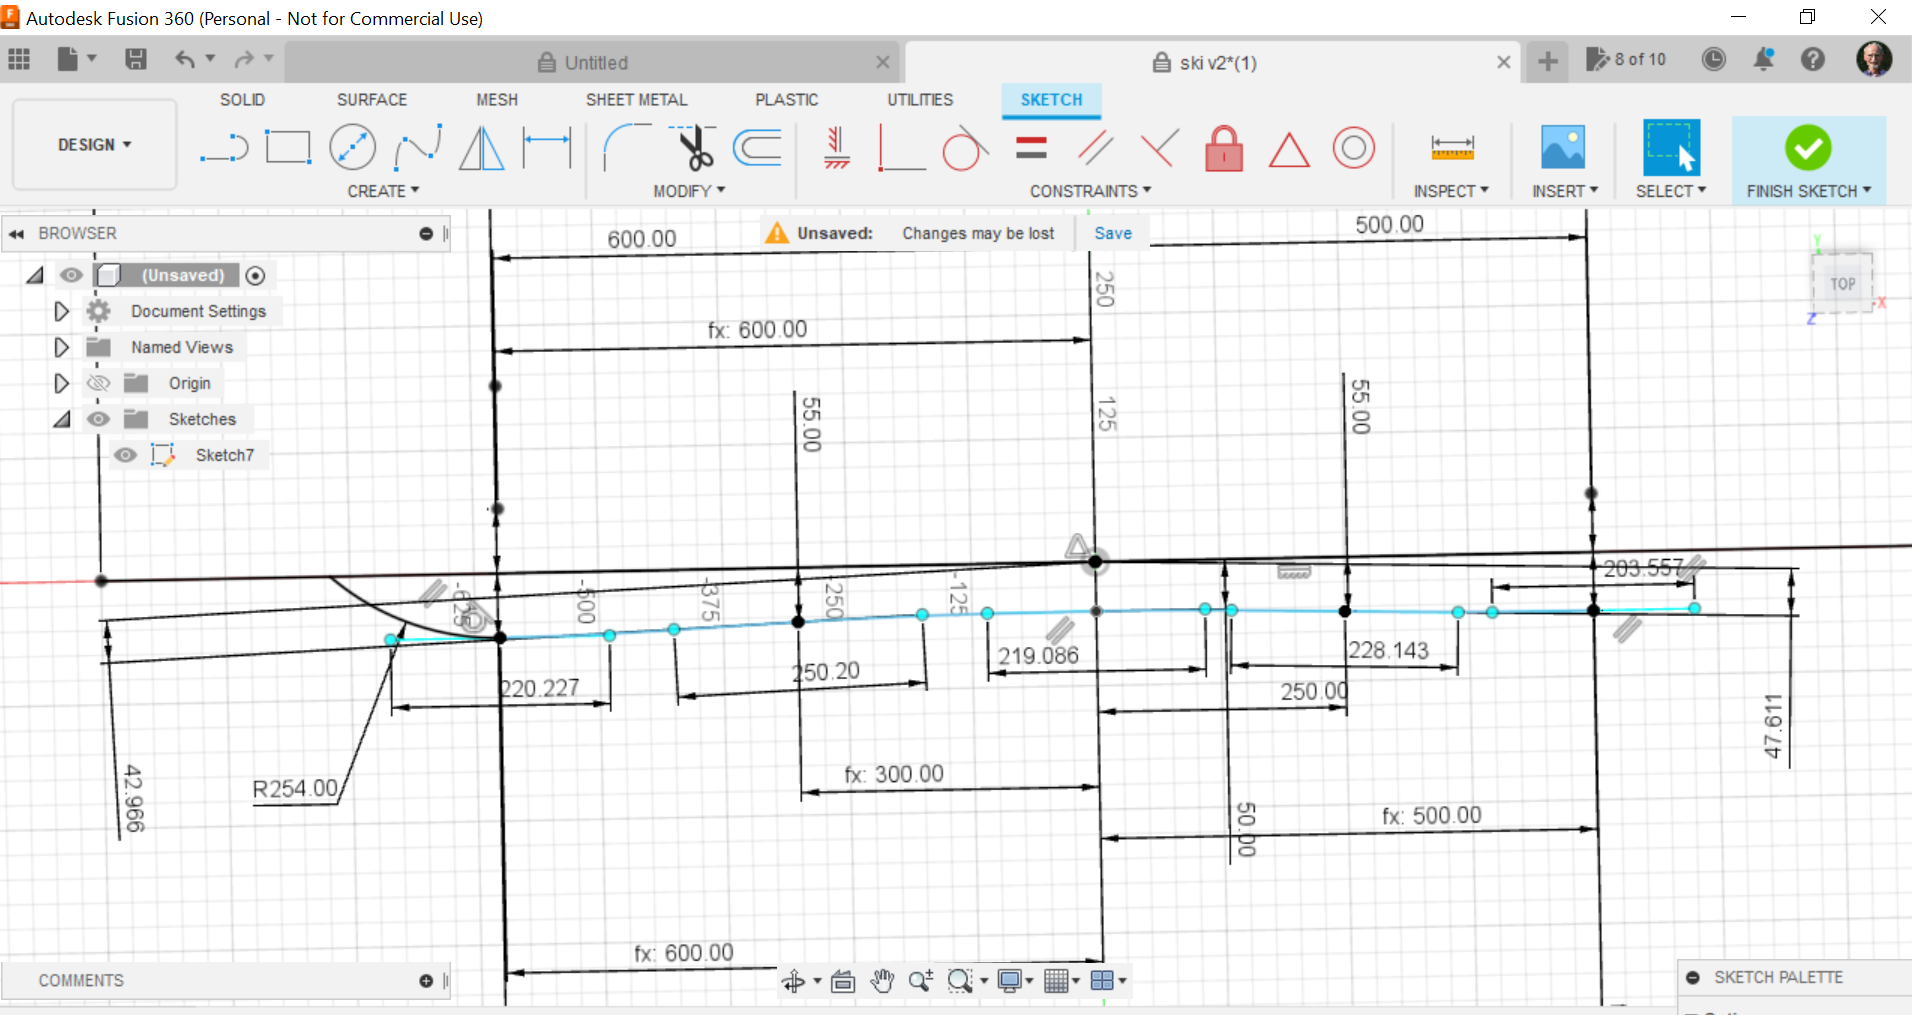Image resolution: width=1912 pixels, height=1015 pixels.
Task: Select the Line tool in Create
Action: [224, 148]
